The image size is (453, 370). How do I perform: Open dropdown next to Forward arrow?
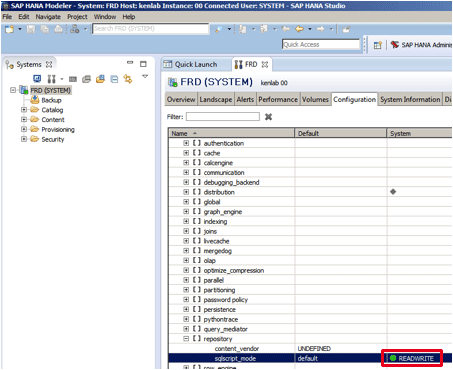click(331, 29)
